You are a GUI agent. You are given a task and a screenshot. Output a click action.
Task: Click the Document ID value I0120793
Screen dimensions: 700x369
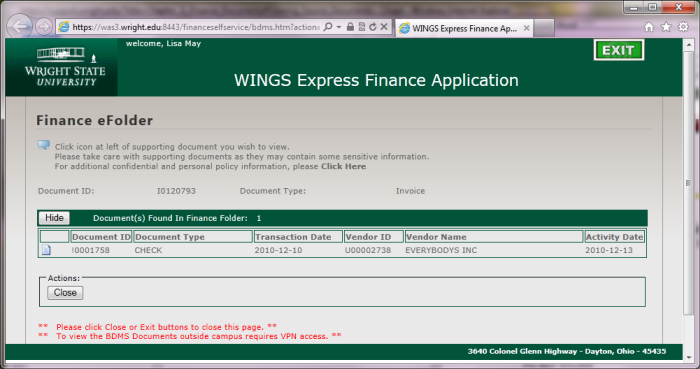point(176,191)
